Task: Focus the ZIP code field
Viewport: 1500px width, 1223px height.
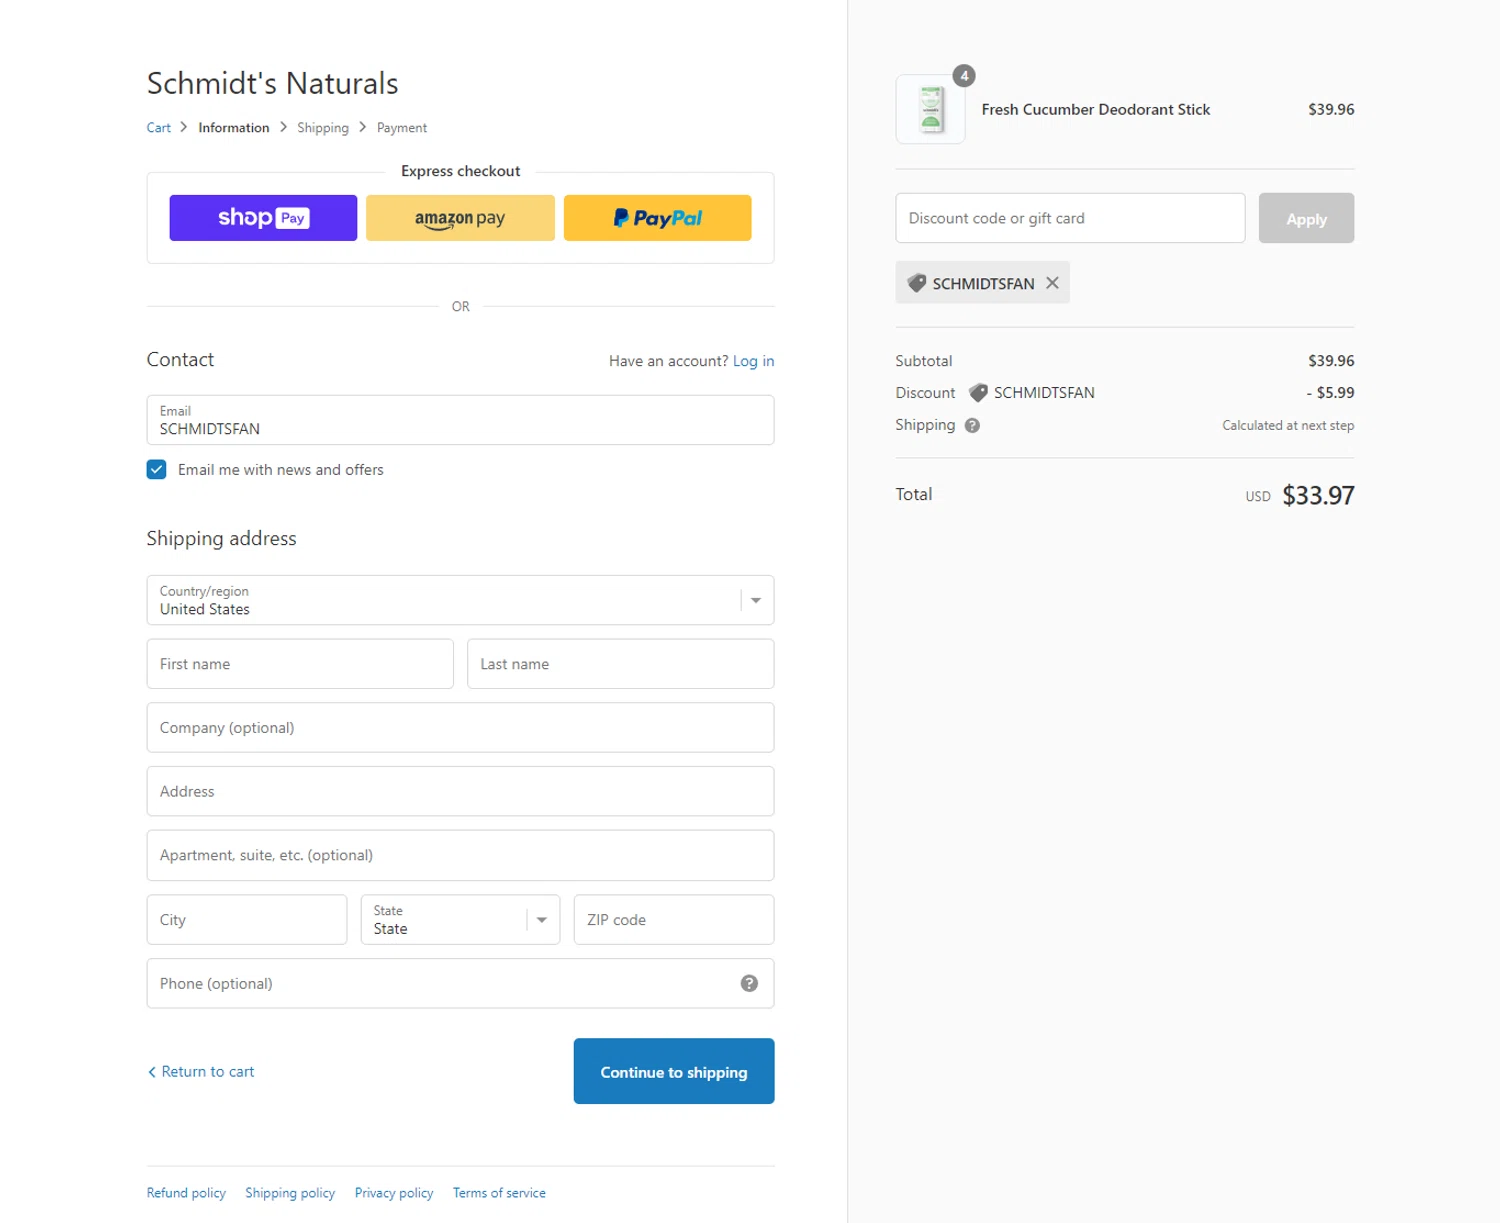Action: (674, 919)
